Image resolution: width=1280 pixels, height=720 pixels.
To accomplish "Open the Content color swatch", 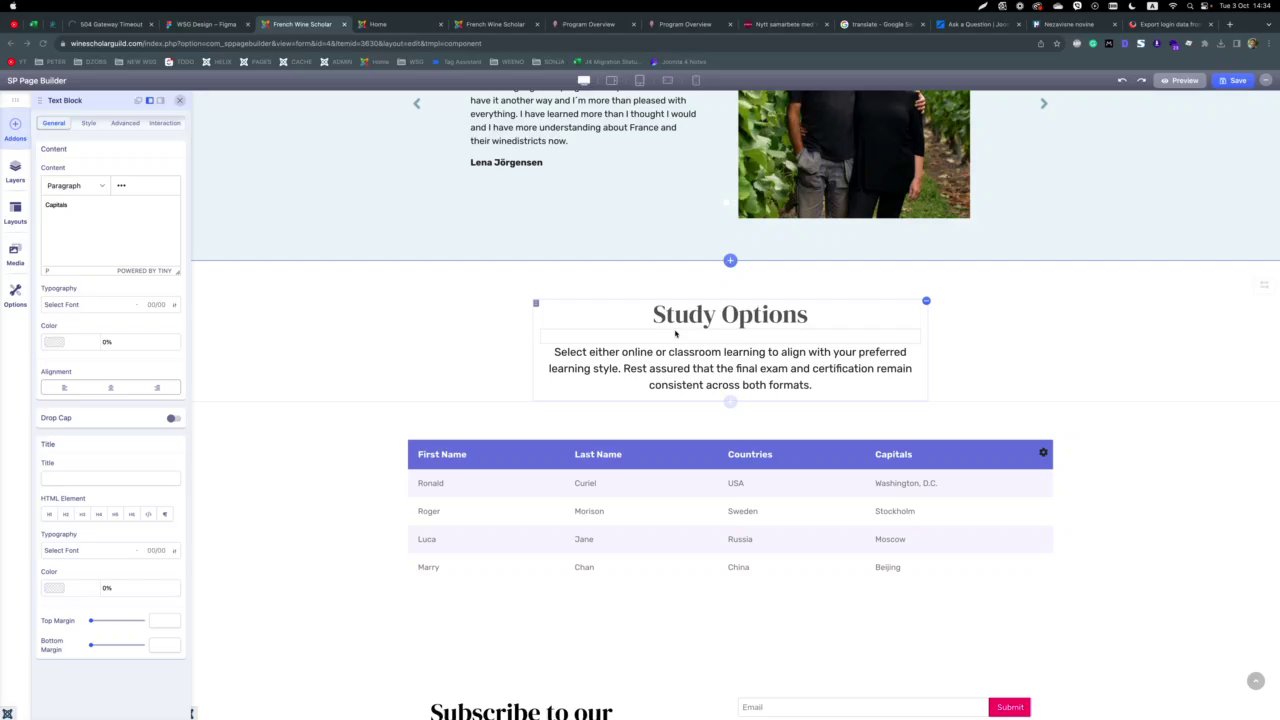I will pyautogui.click(x=54, y=342).
